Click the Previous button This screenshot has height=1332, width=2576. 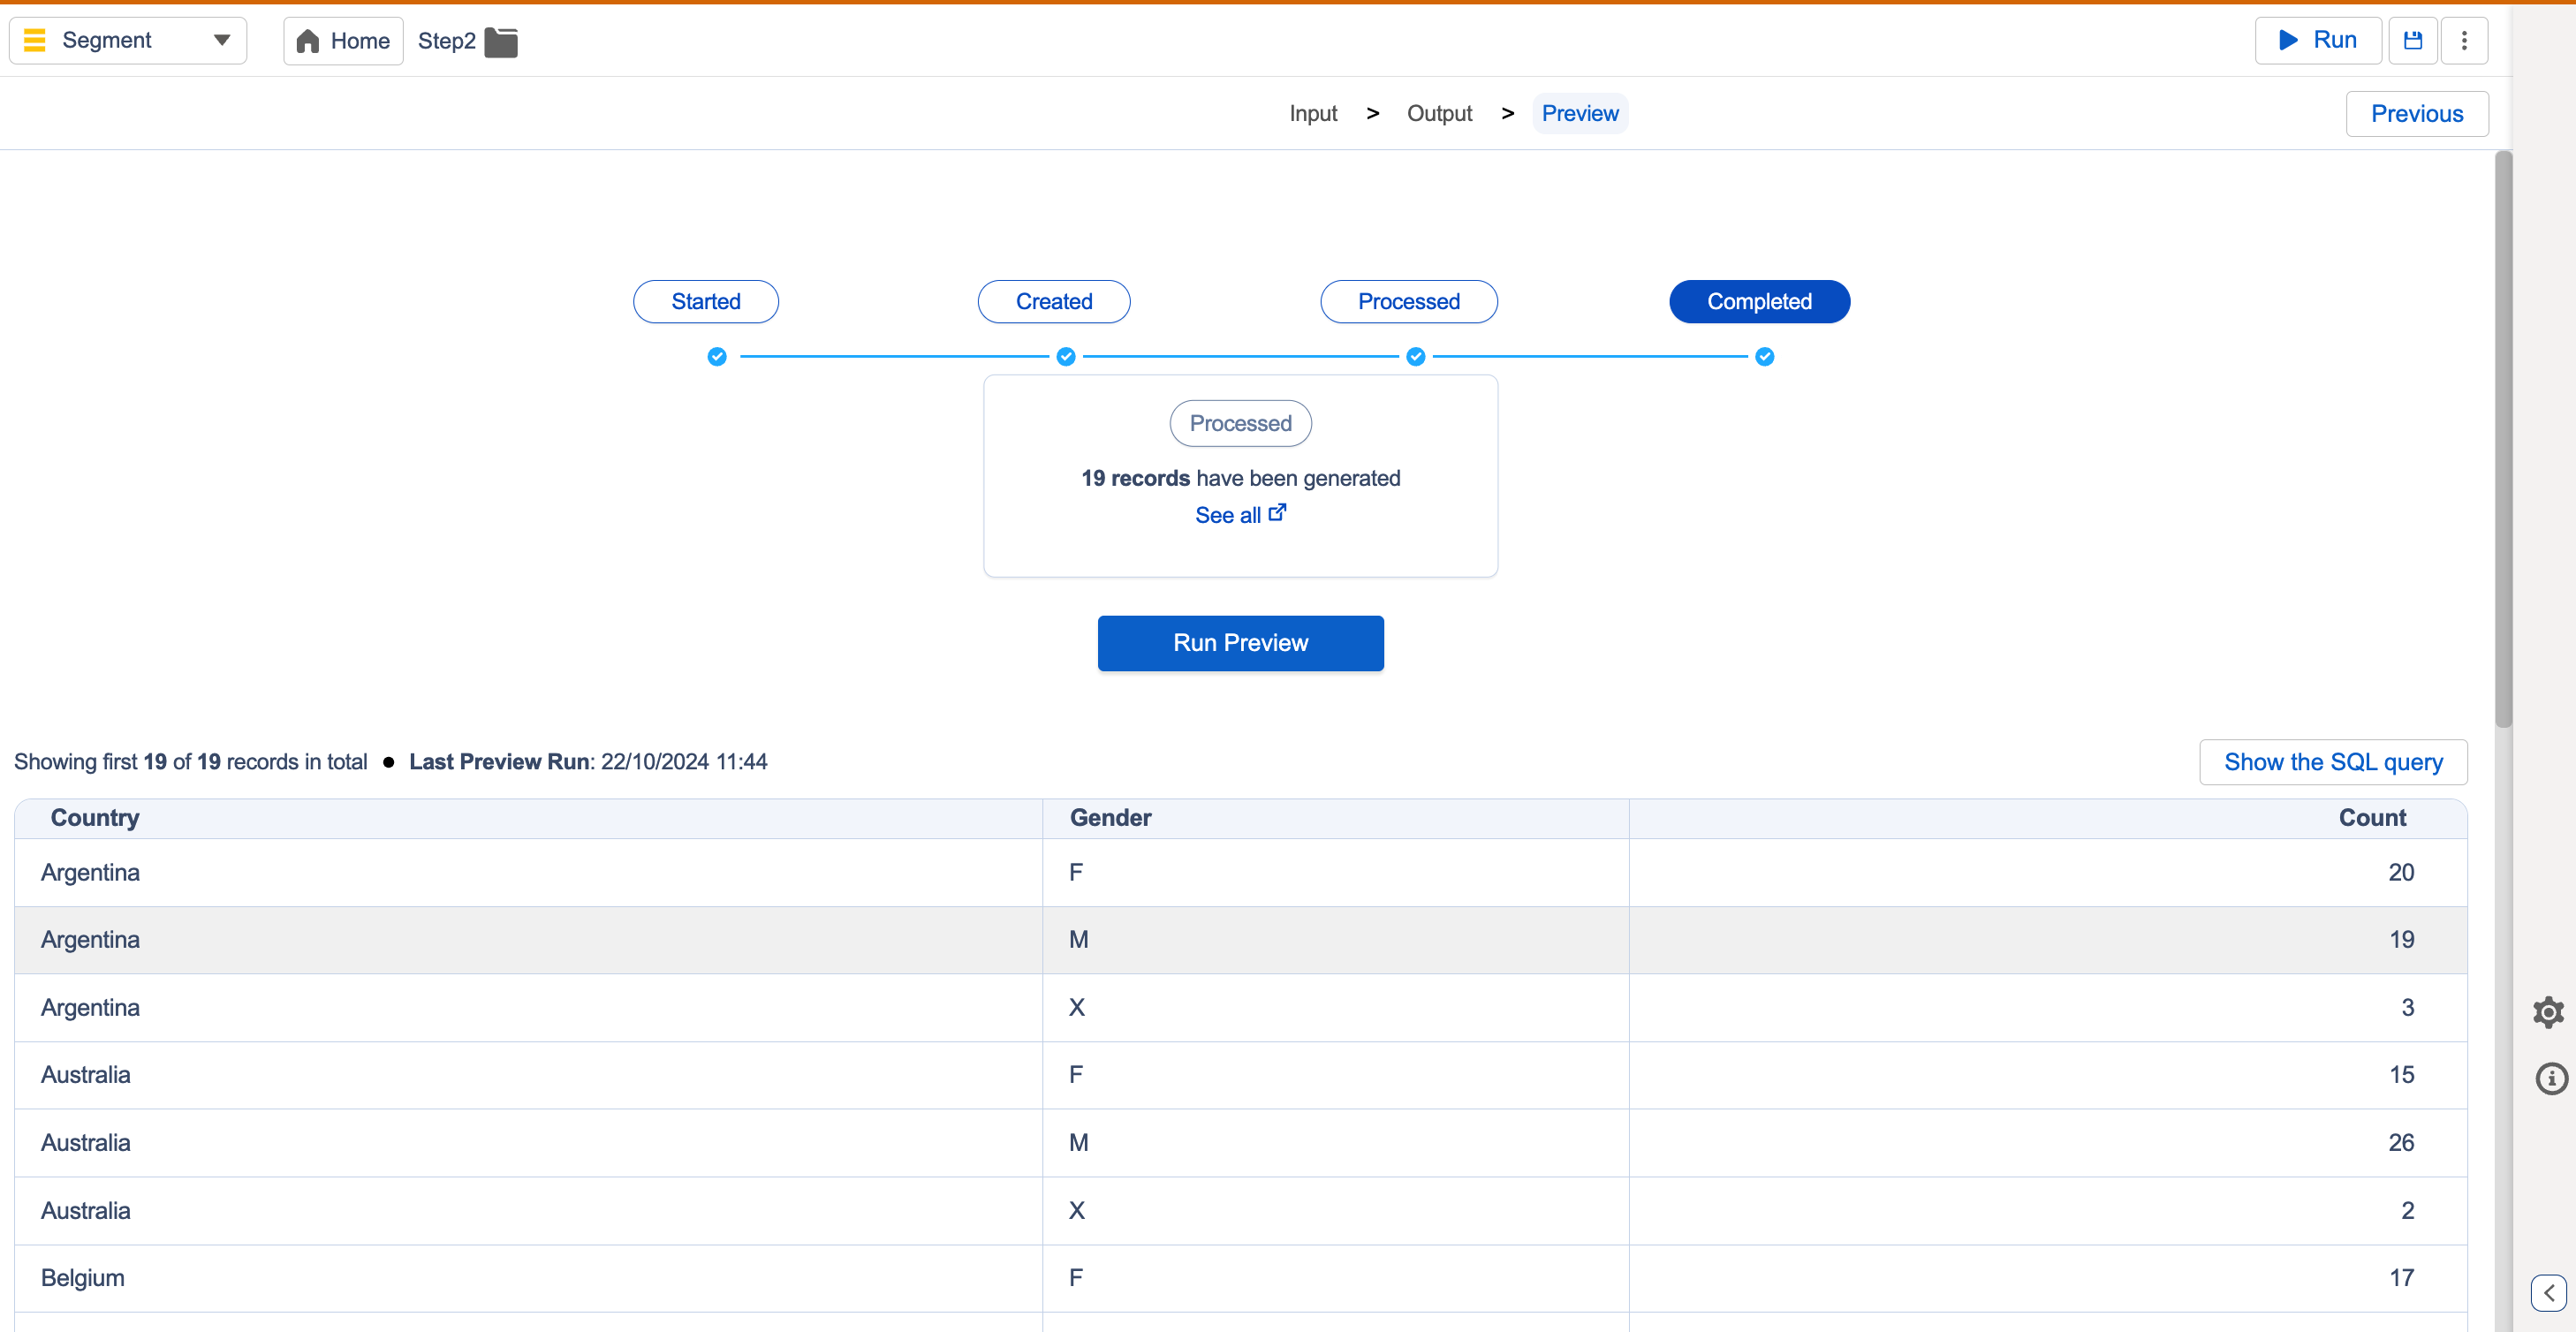pos(2416,113)
